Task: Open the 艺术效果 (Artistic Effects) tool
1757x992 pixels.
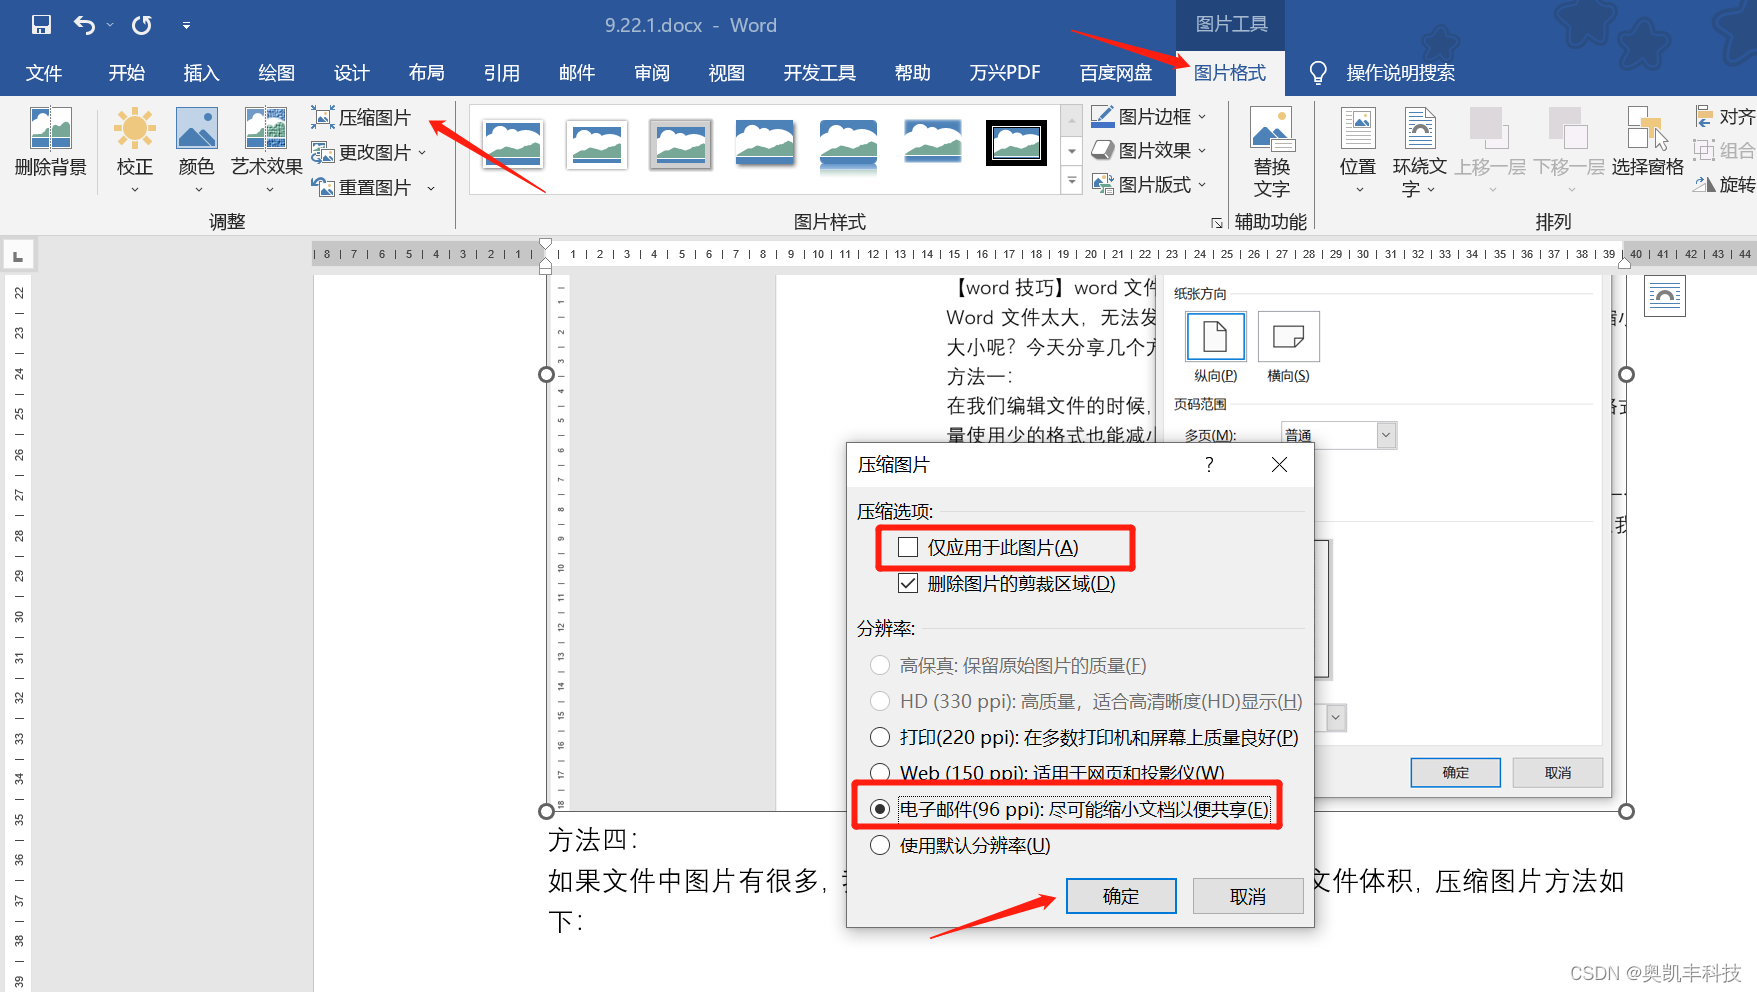Action: (x=266, y=149)
